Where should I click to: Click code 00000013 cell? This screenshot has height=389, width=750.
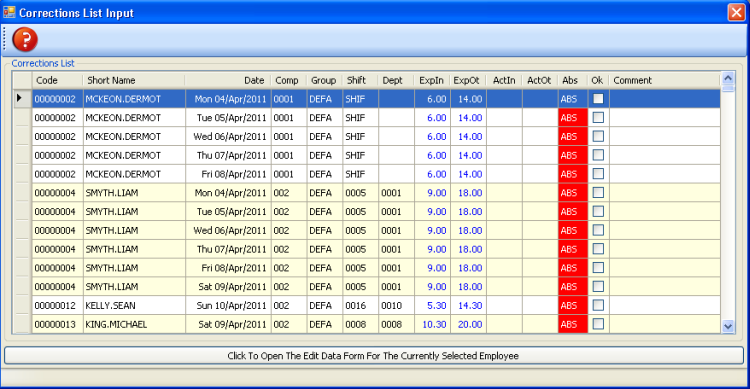click(57, 324)
